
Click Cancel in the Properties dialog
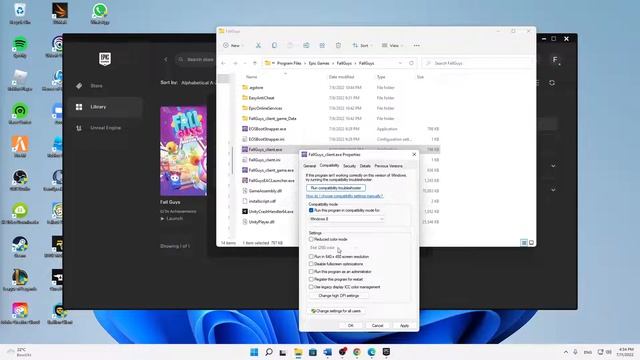point(377,326)
